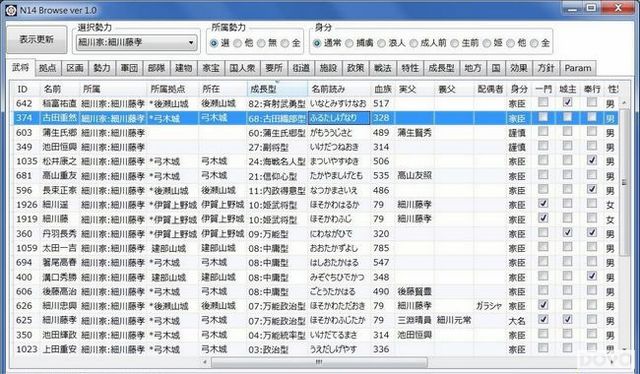
Task: Click the vertical scrollbar down arrow
Action: click(624, 349)
